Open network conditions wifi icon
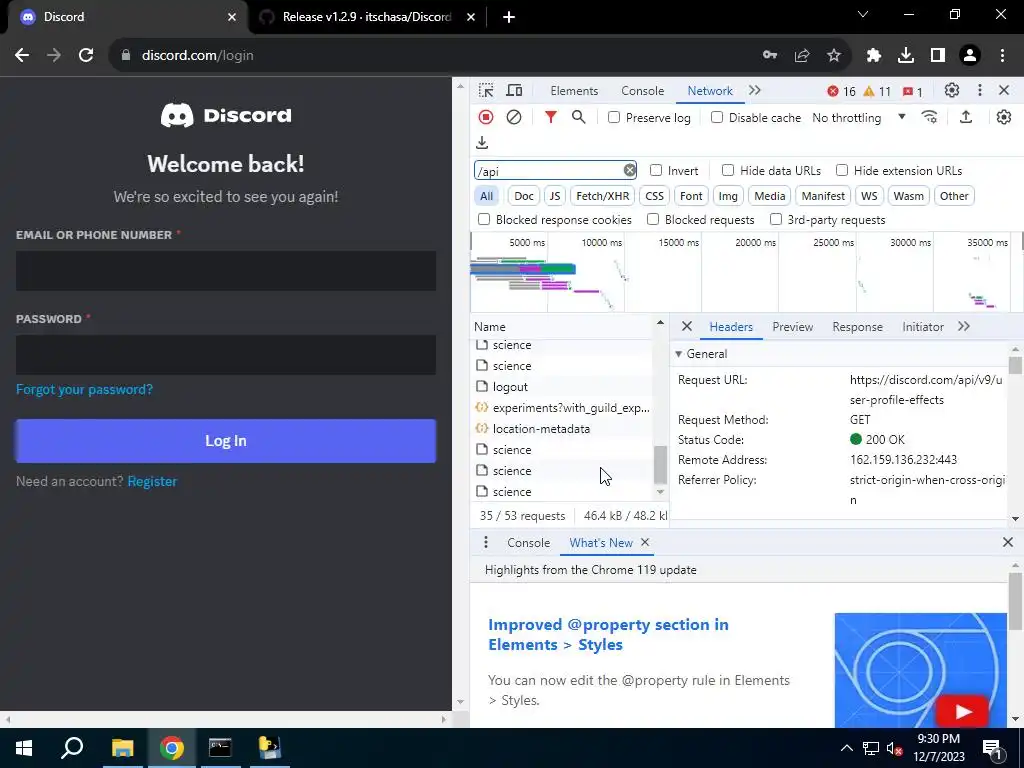 [x=929, y=117]
